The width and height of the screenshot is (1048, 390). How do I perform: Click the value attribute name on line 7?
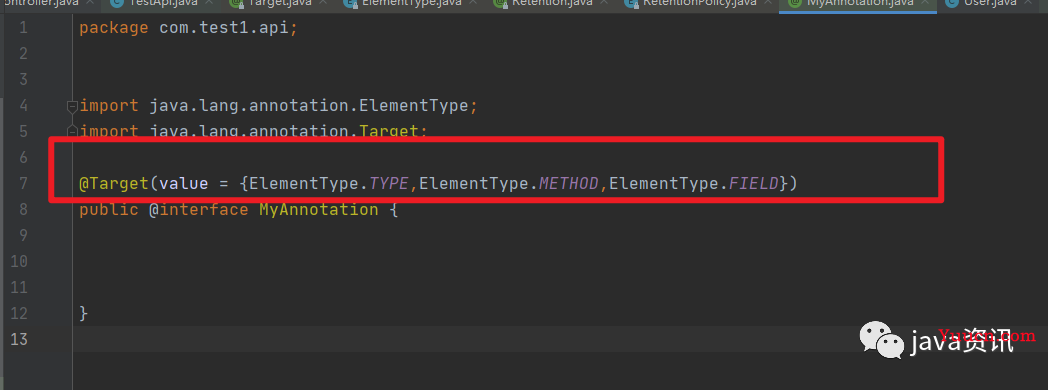click(x=183, y=183)
